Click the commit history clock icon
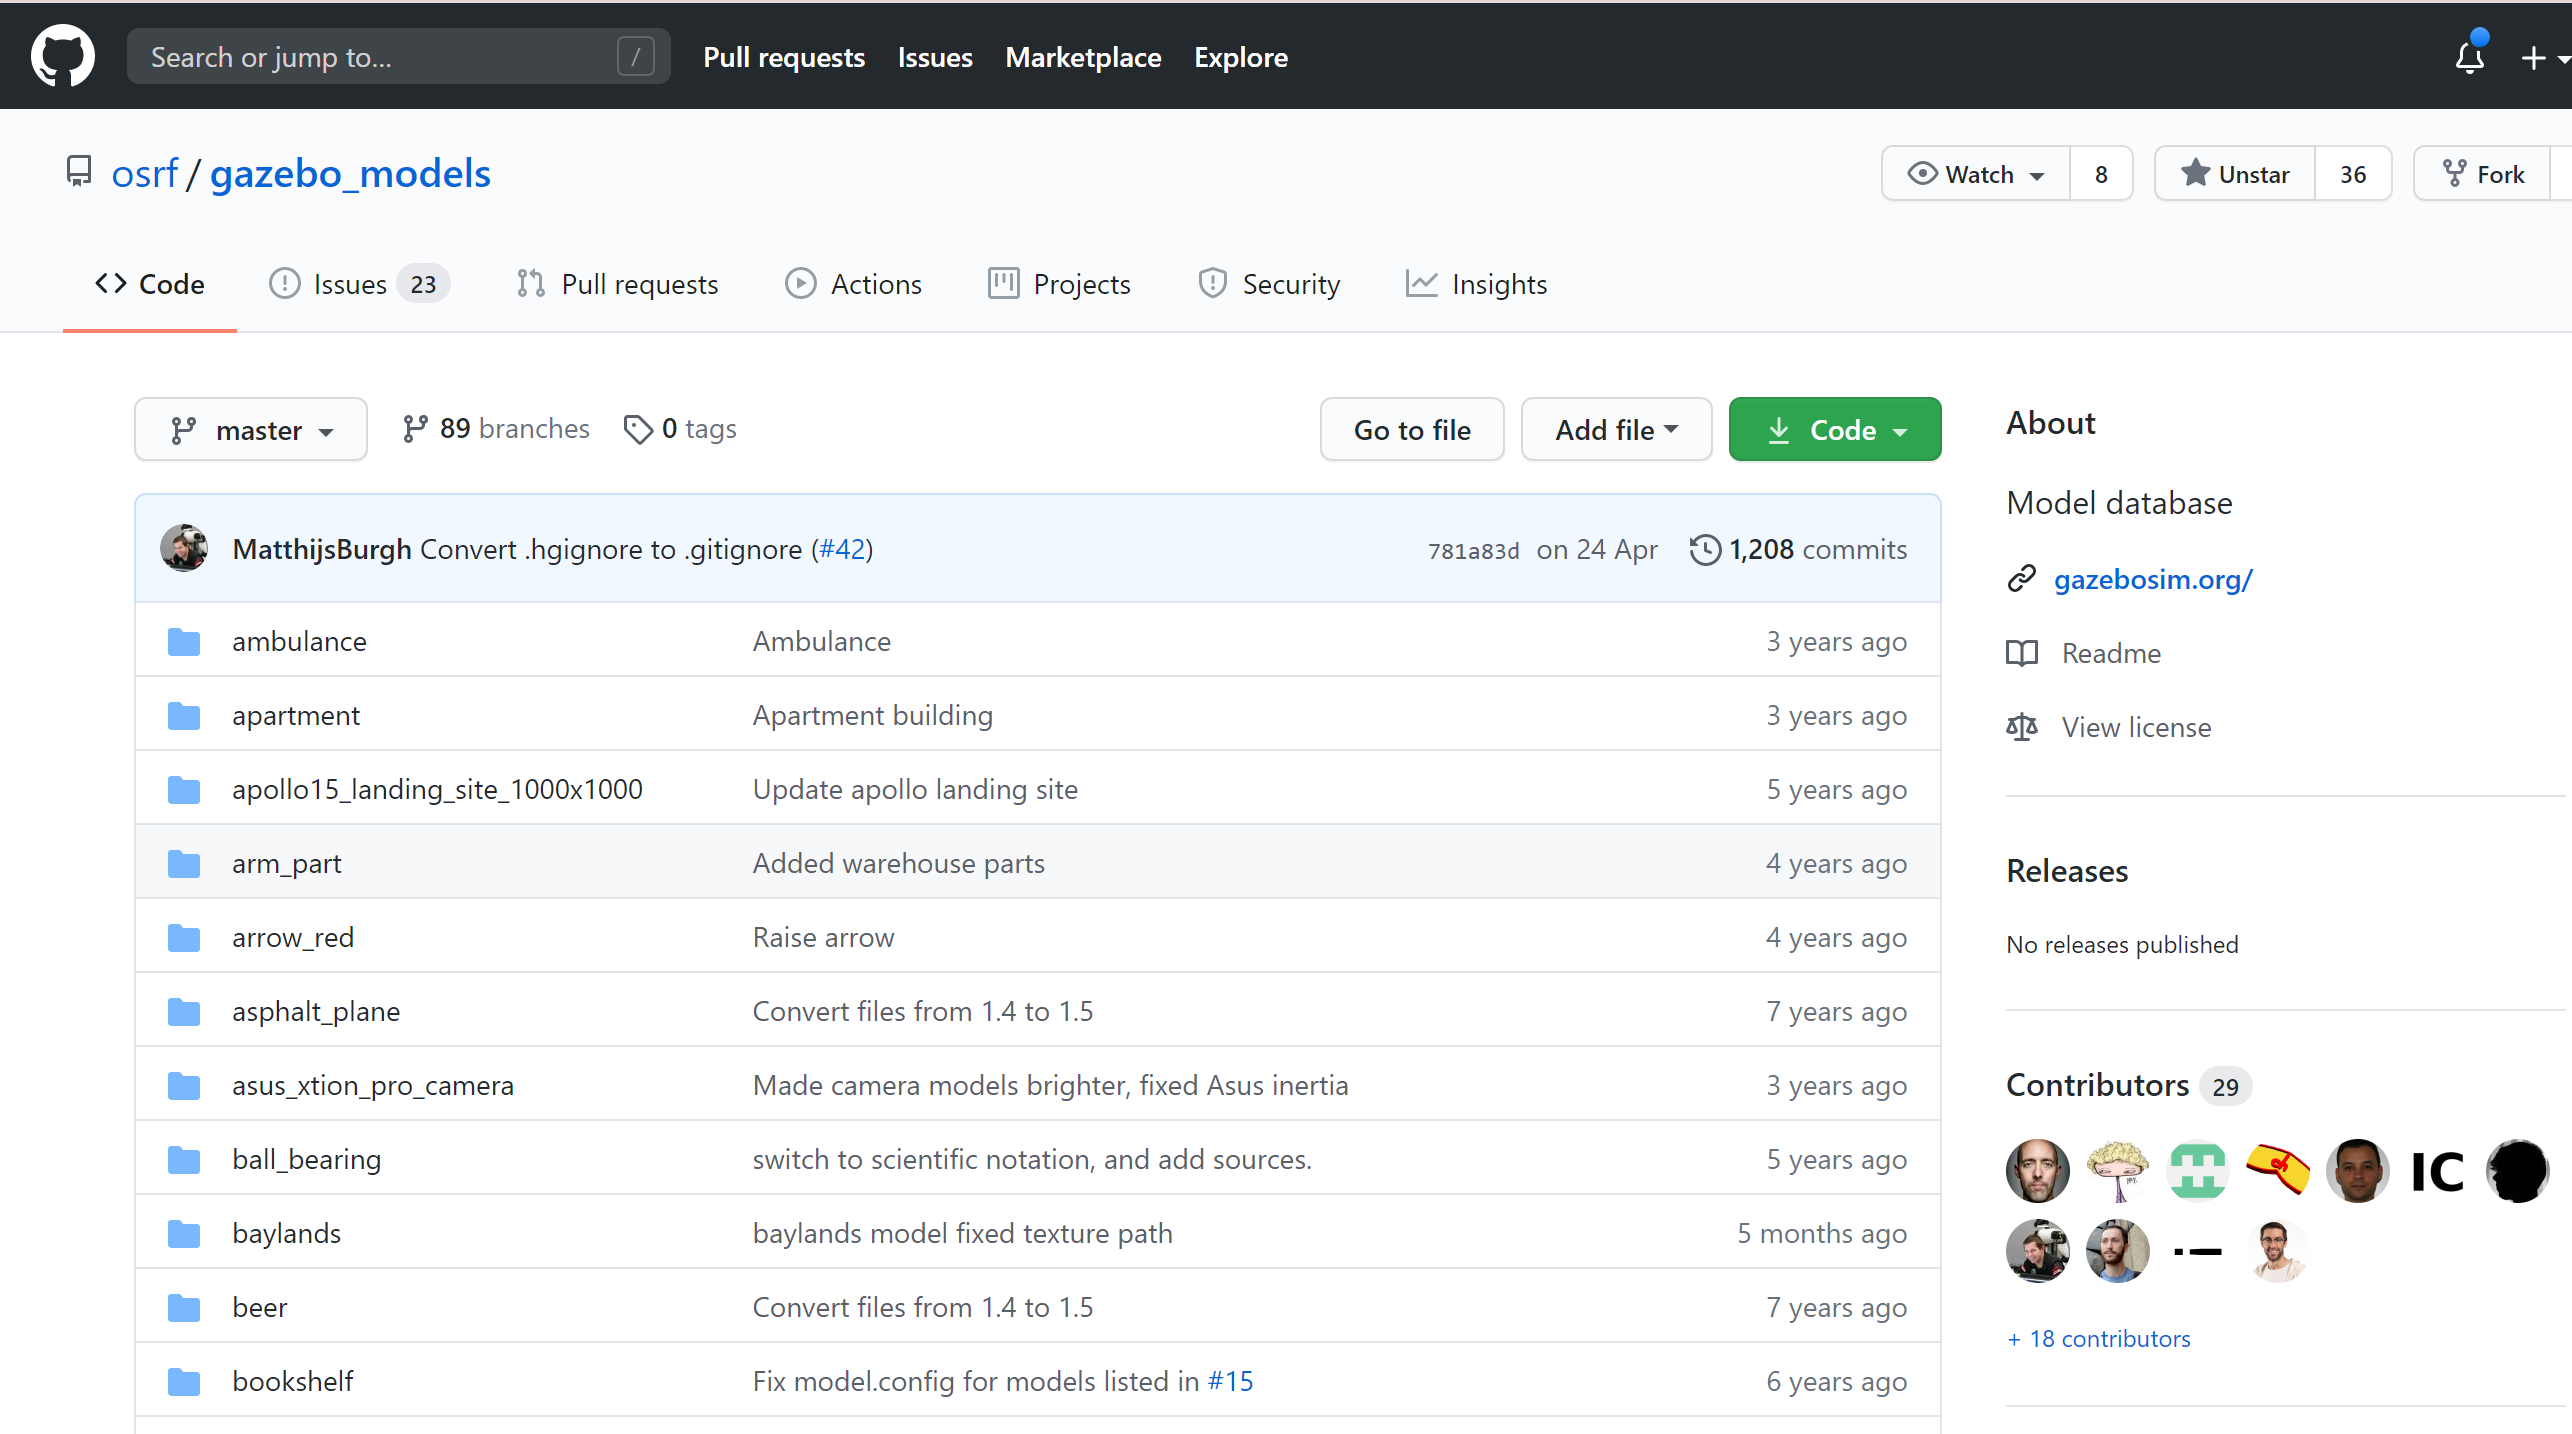 1705,550
